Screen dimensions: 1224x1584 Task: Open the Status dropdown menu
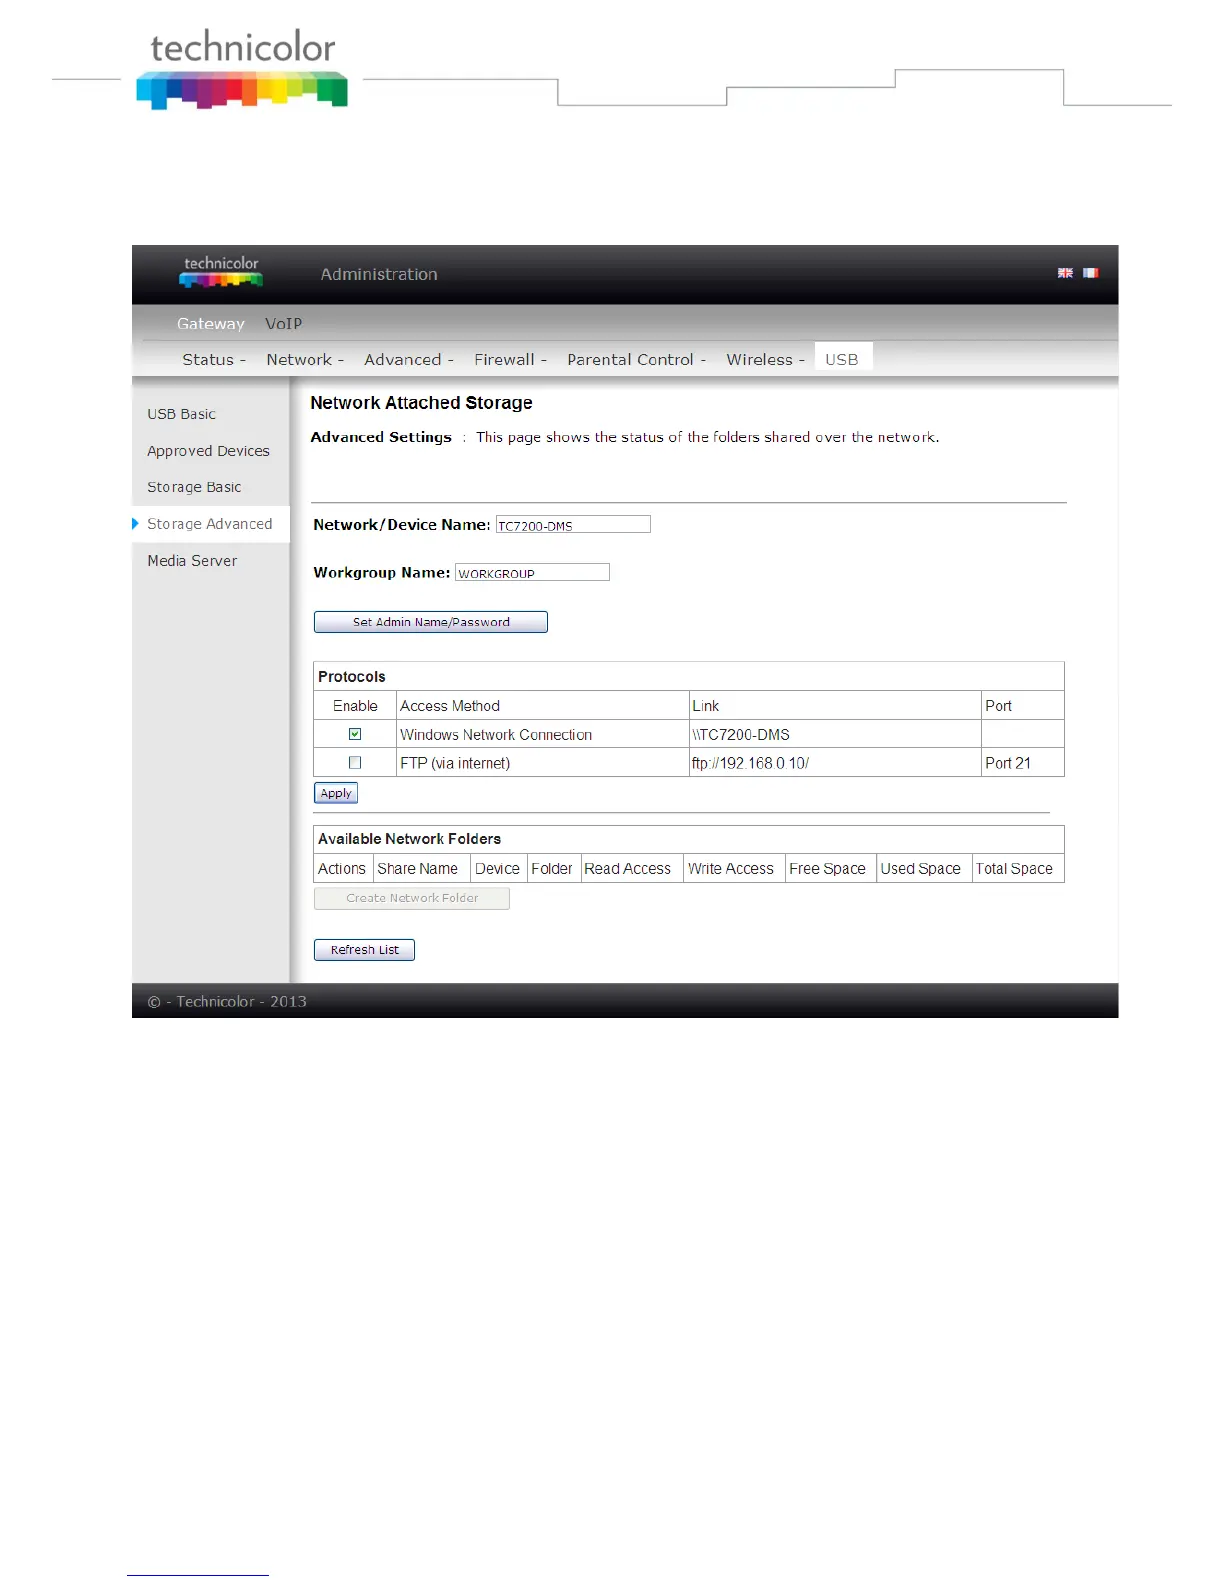[x=214, y=359]
